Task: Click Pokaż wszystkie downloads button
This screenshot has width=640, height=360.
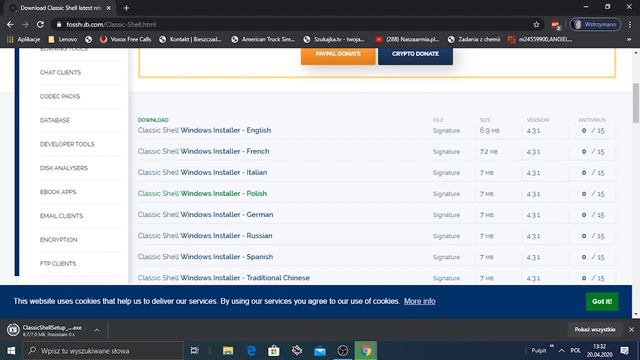Action: pos(595,330)
